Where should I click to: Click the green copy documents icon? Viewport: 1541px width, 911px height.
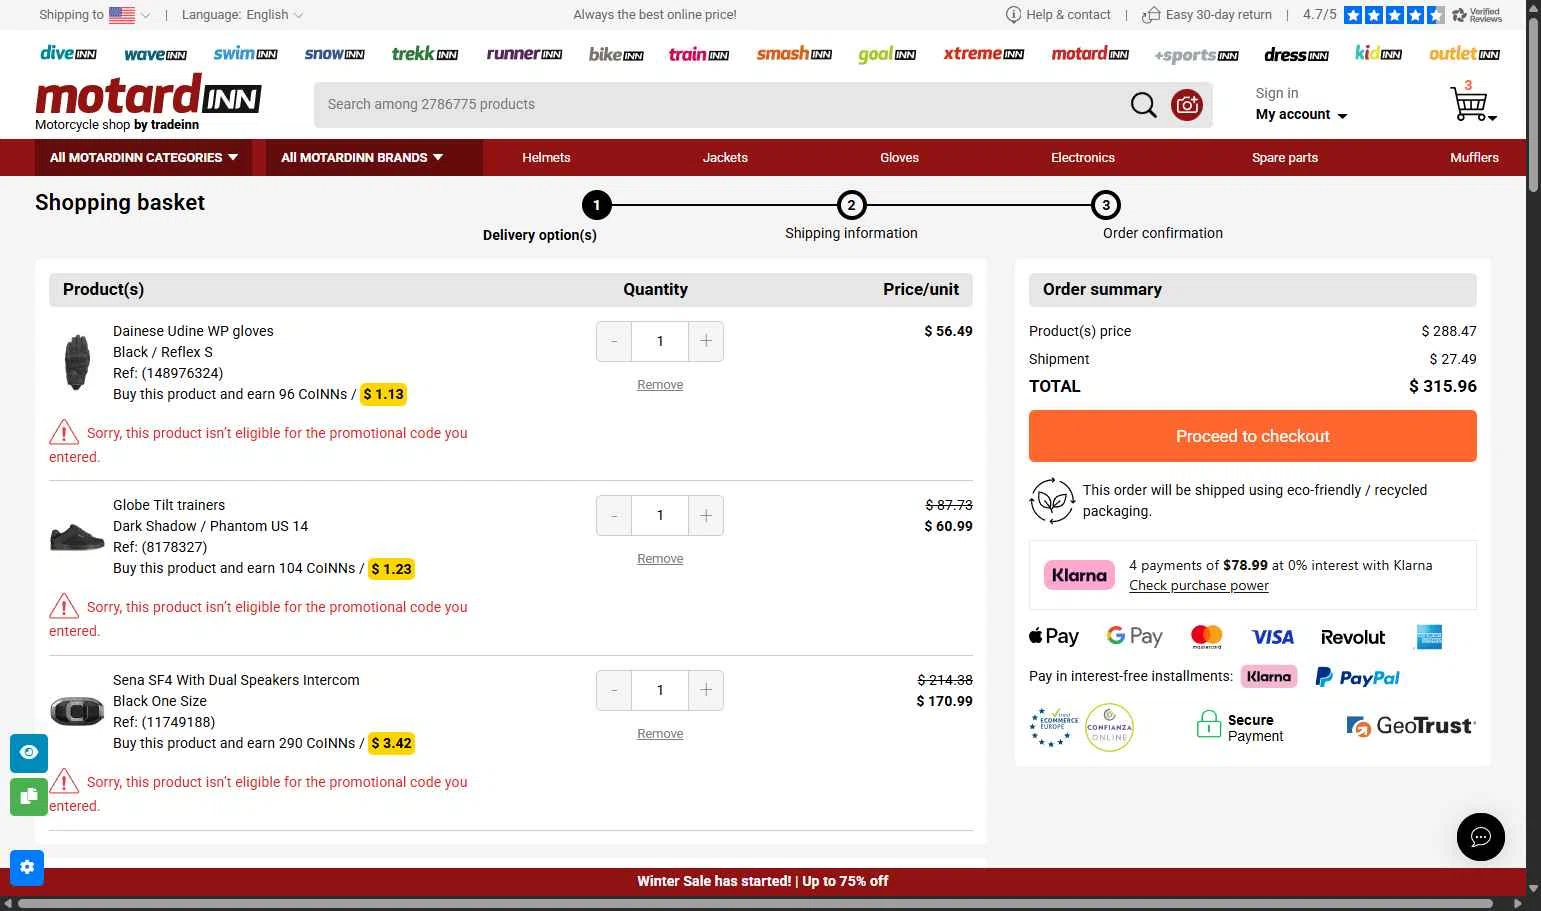29,797
